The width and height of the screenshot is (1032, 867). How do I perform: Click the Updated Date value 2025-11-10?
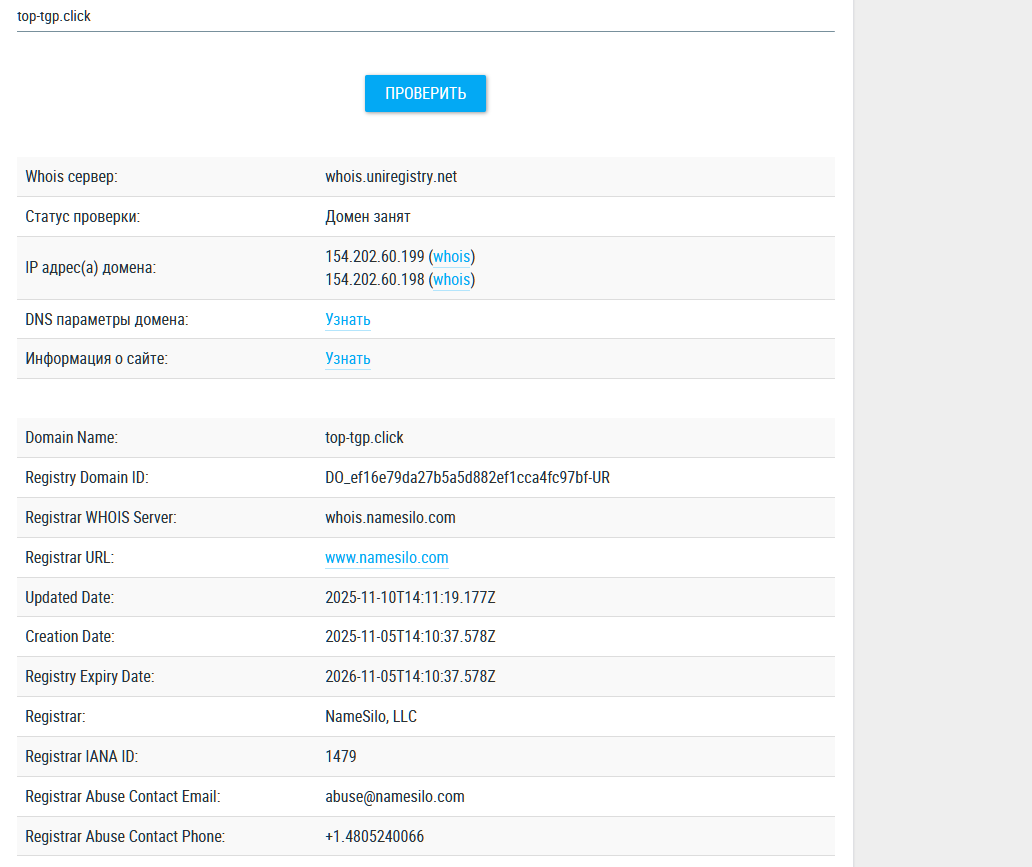click(410, 598)
